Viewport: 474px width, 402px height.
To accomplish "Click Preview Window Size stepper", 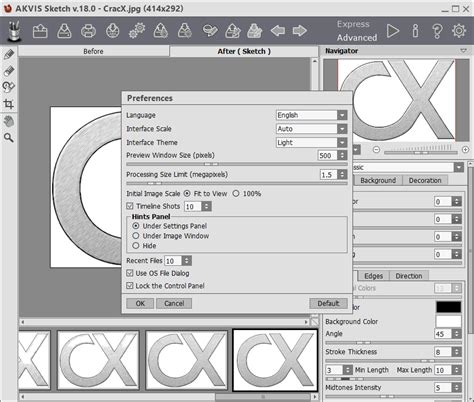I will (342, 155).
